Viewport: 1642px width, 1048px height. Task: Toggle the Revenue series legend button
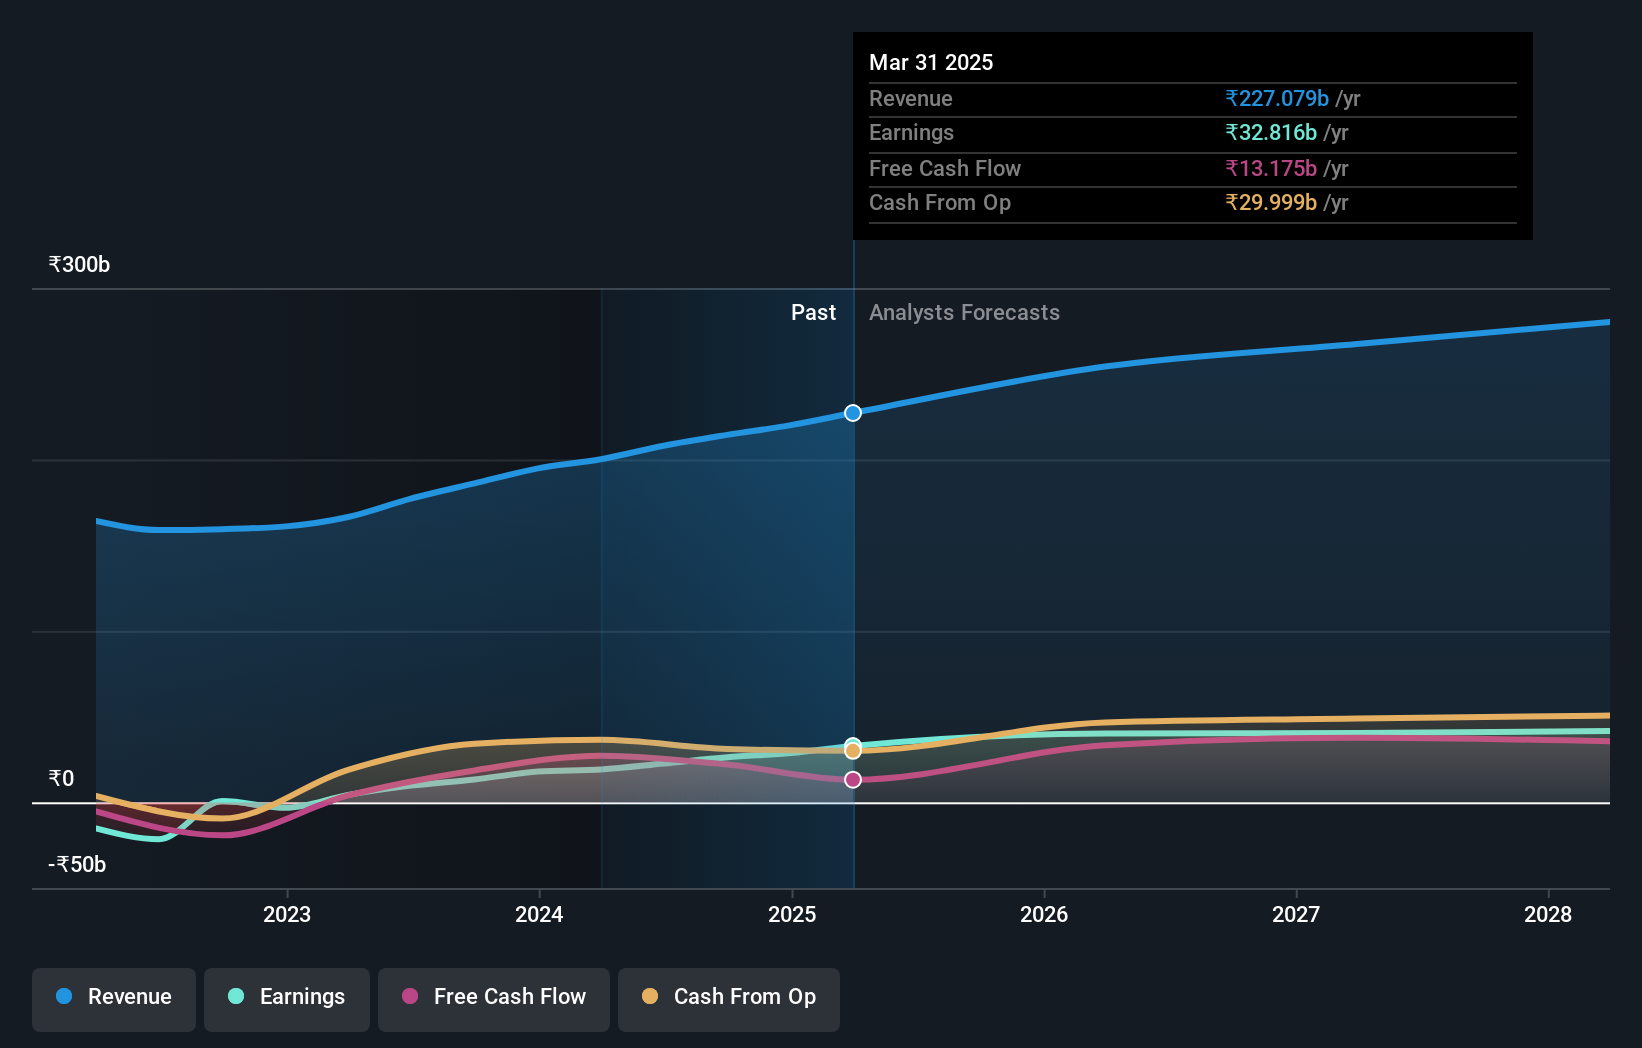pyautogui.click(x=114, y=999)
